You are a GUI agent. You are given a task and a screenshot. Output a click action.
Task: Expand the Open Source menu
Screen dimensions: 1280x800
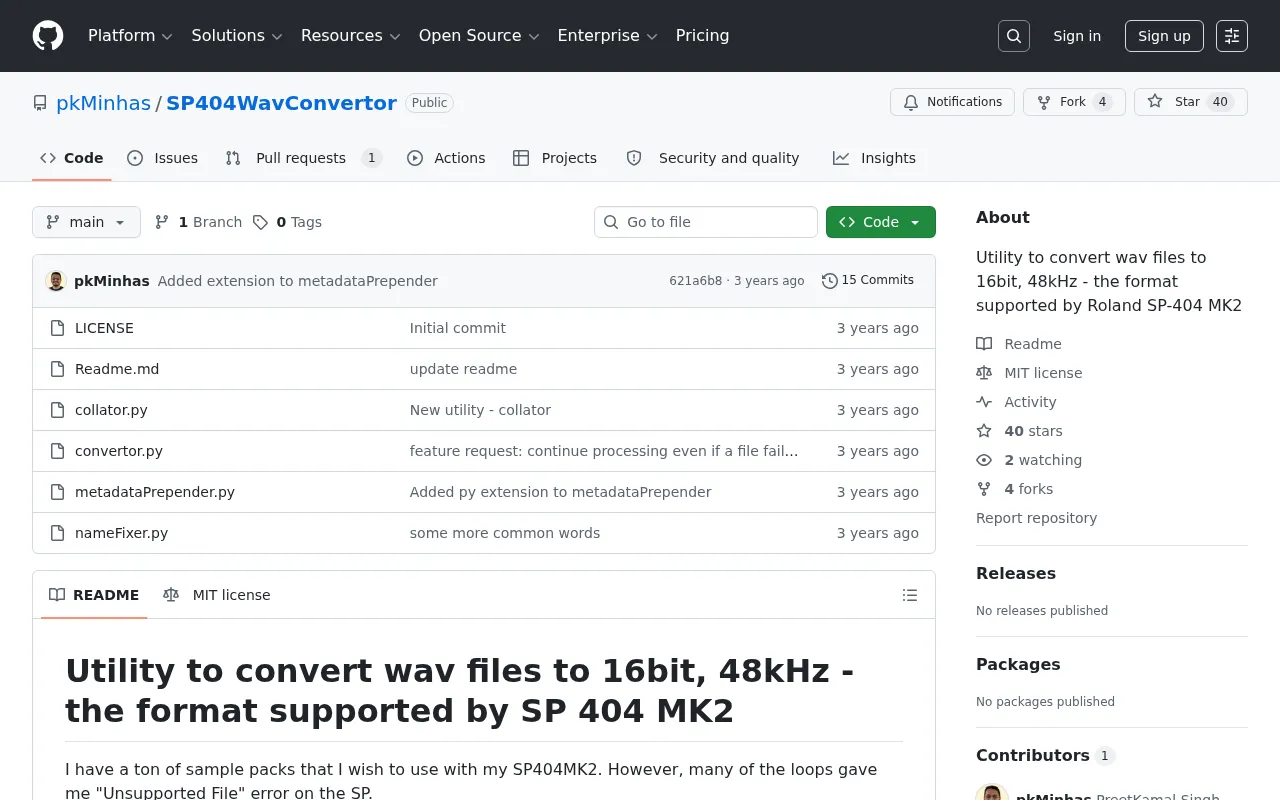tap(479, 36)
